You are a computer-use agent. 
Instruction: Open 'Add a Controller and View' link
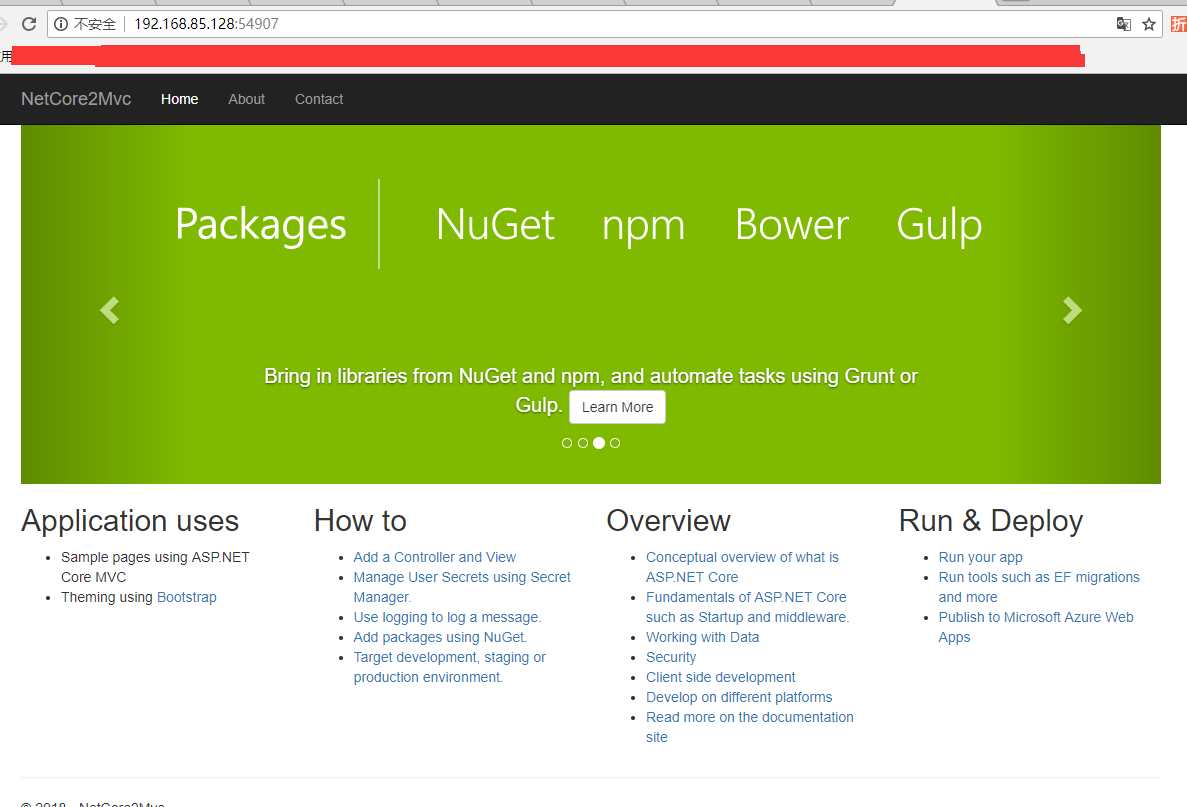click(435, 557)
